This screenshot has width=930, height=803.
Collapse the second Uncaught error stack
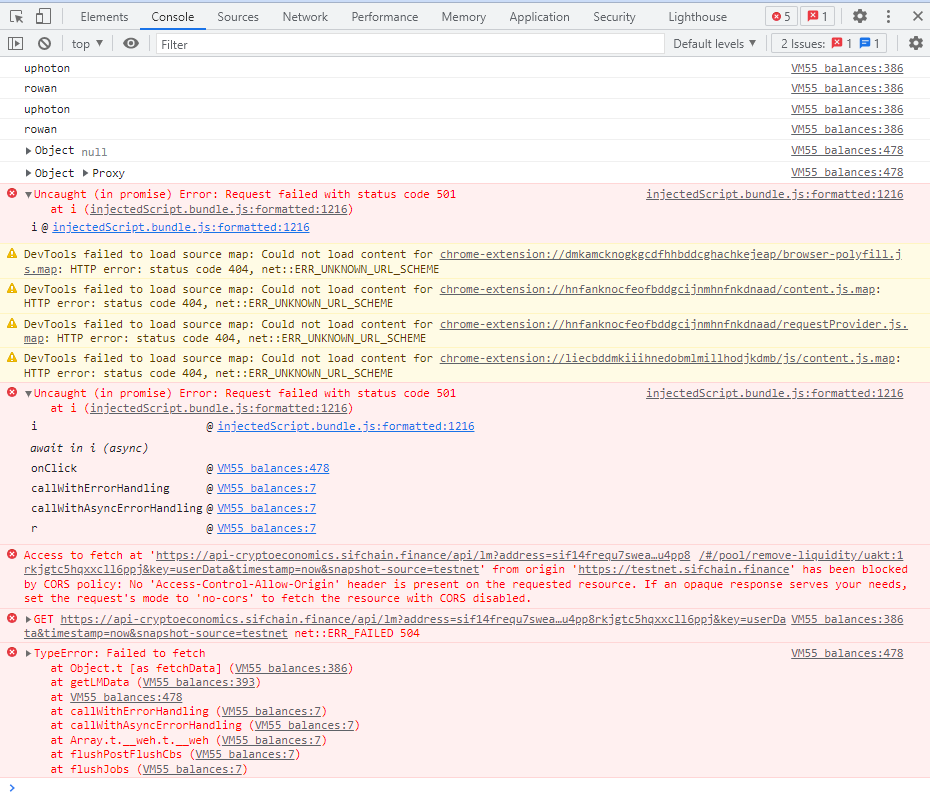[x=28, y=394]
